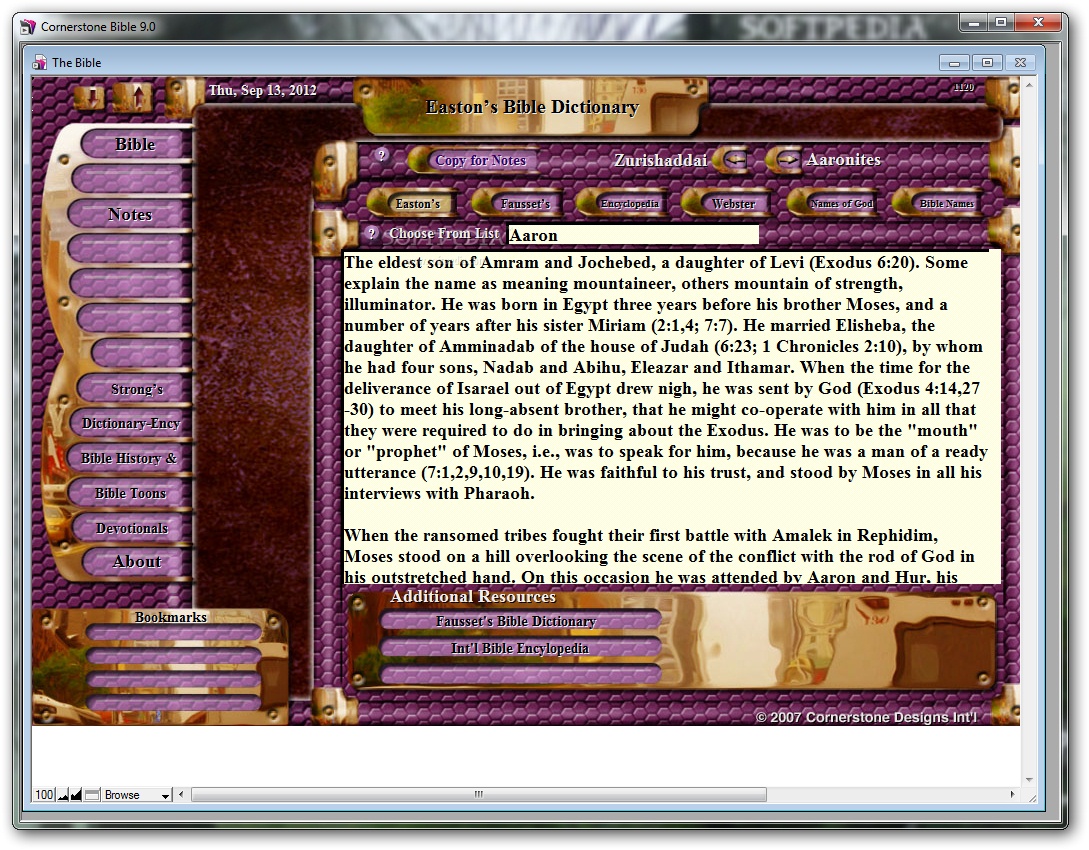Click the first Bookmarks slot
This screenshot has width=1089, height=850.
pyautogui.click(x=174, y=633)
